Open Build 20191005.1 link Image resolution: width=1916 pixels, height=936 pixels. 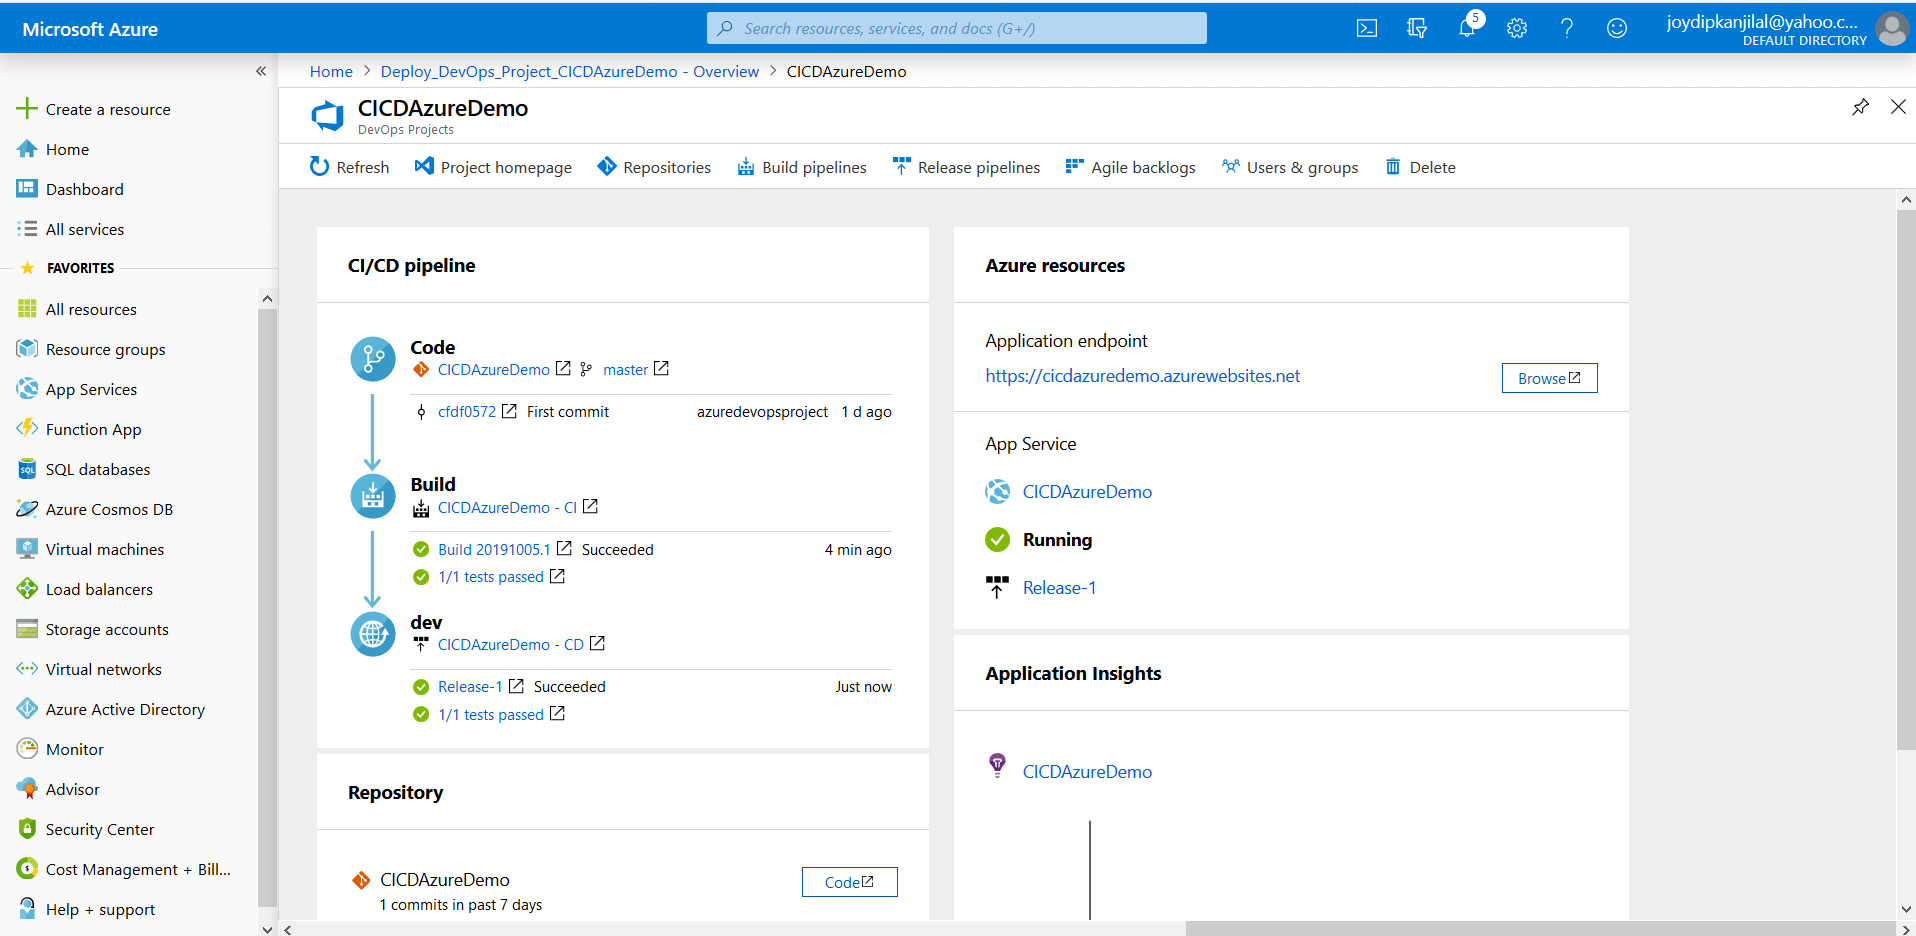[x=494, y=549]
